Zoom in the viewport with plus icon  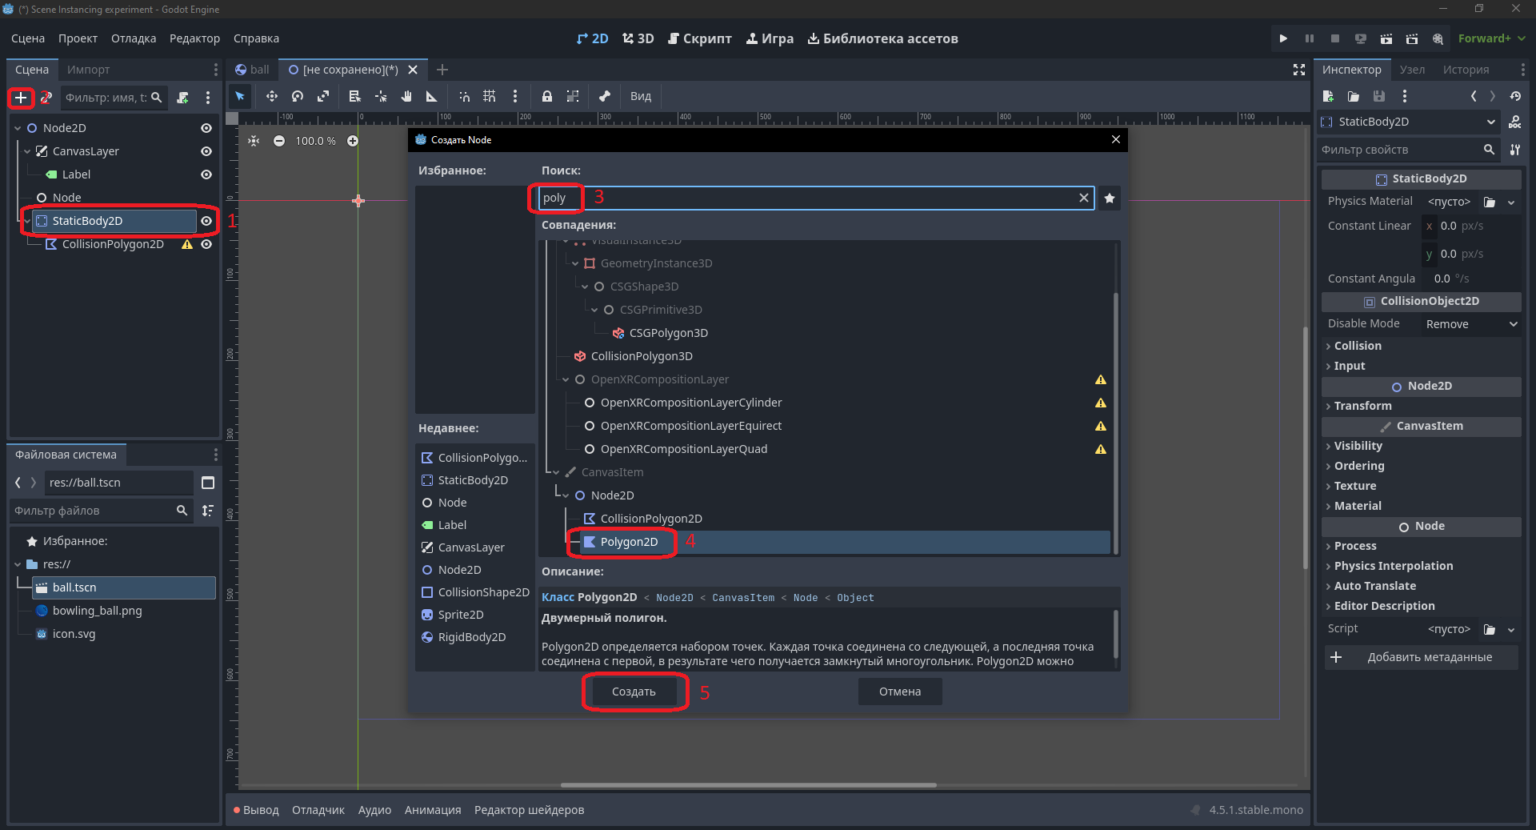(352, 141)
